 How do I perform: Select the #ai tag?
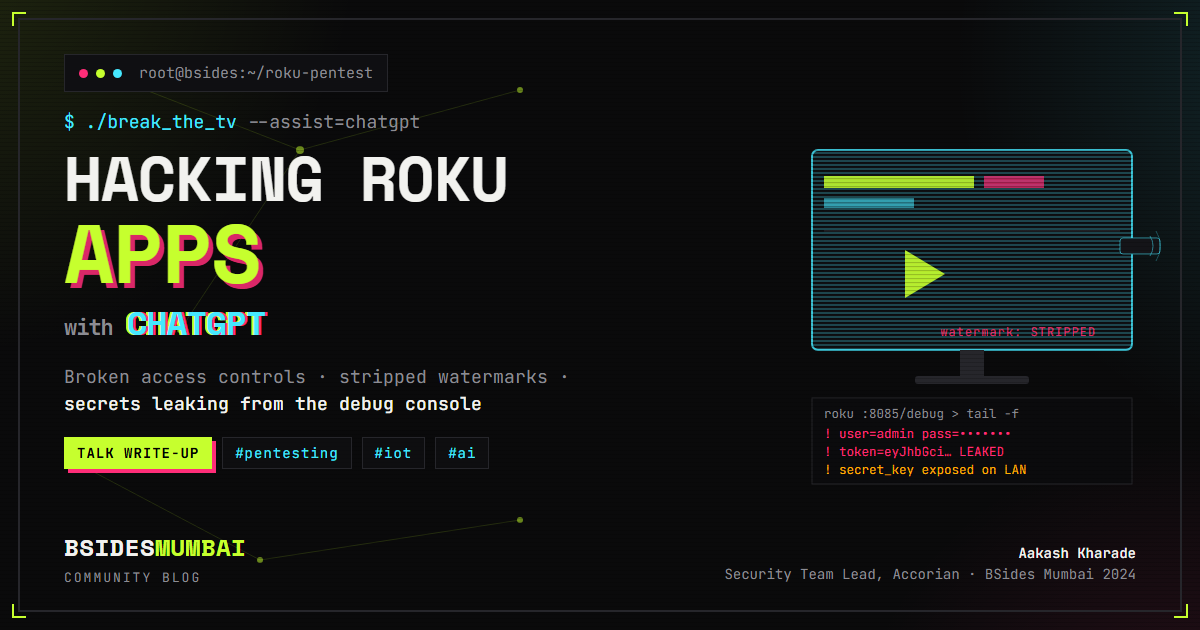pos(462,453)
